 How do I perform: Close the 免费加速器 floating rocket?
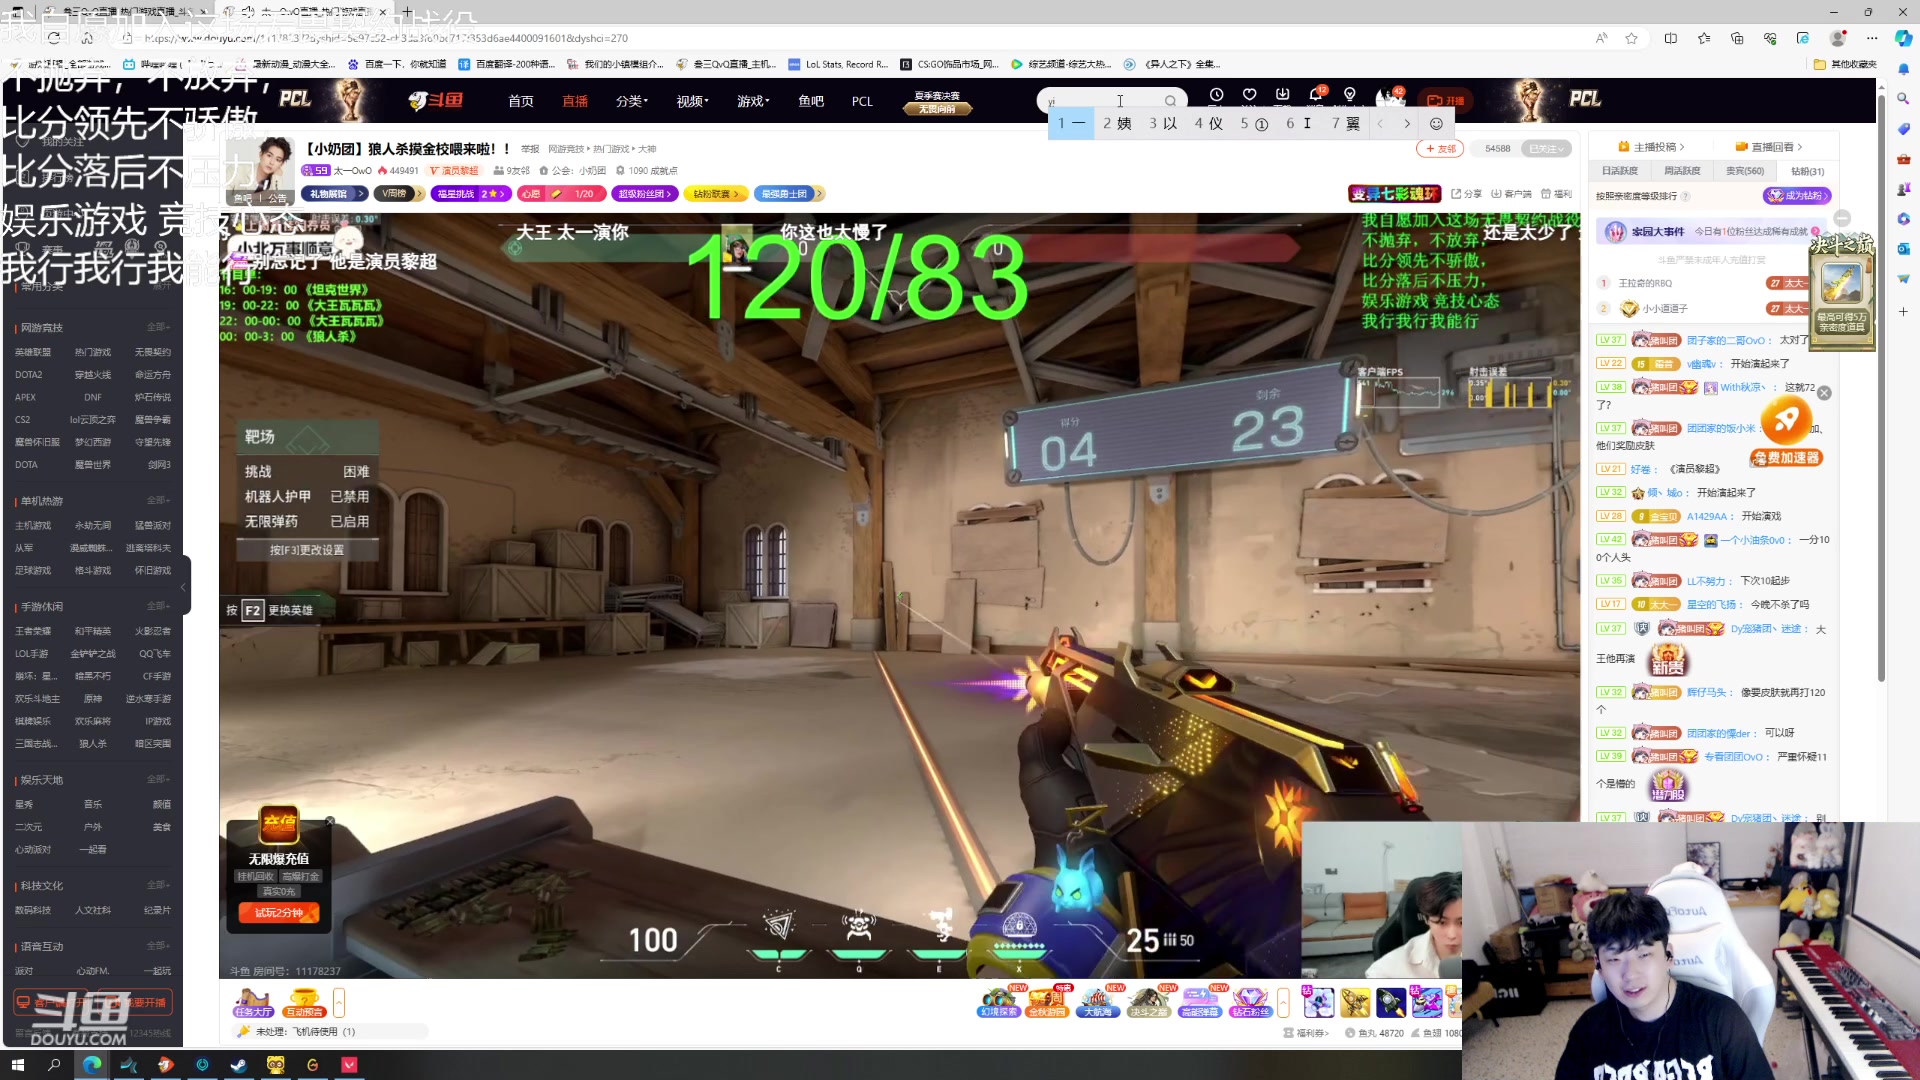(x=1824, y=393)
